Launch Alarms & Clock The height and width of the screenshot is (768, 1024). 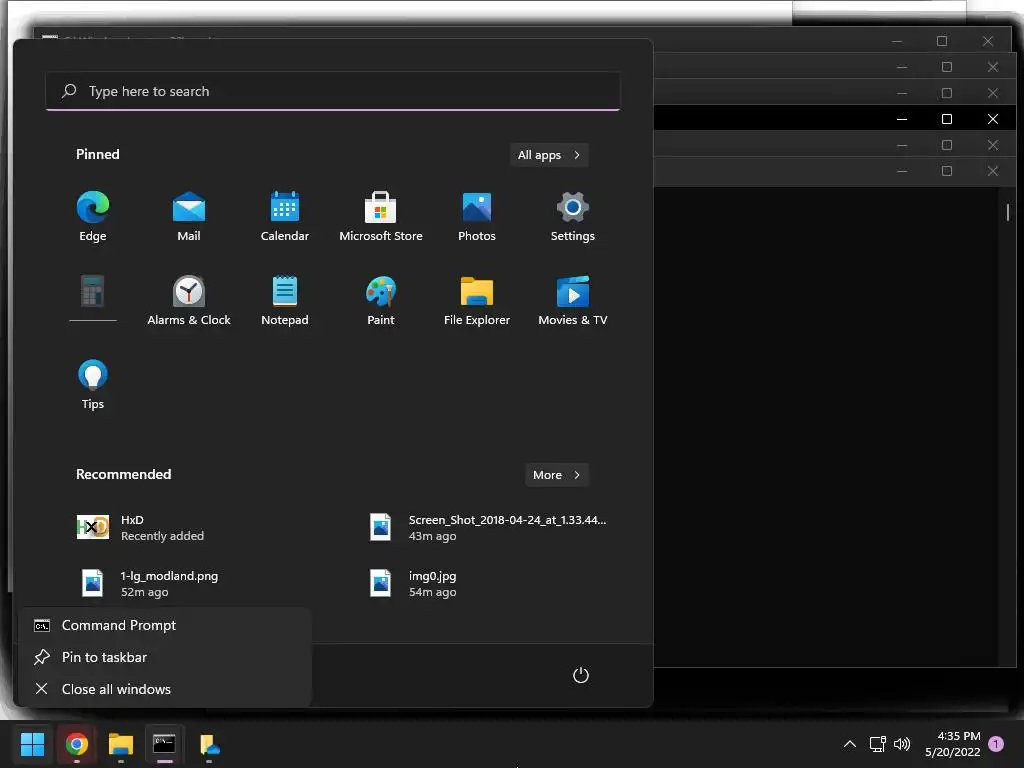click(x=189, y=300)
